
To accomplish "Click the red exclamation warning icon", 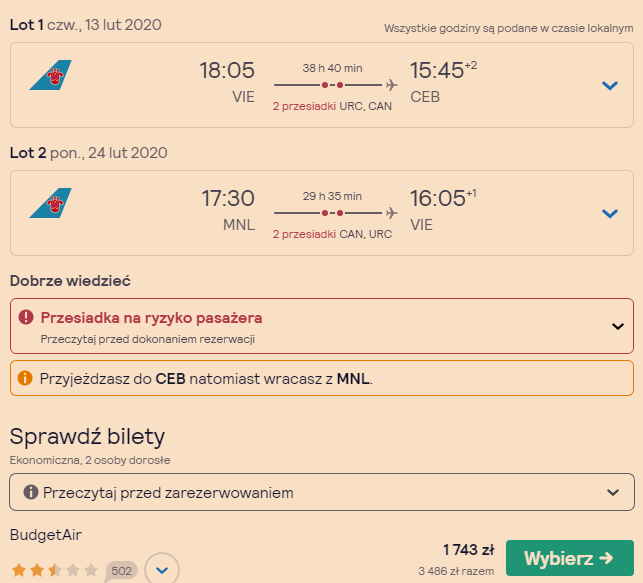I will pyautogui.click(x=26, y=317).
